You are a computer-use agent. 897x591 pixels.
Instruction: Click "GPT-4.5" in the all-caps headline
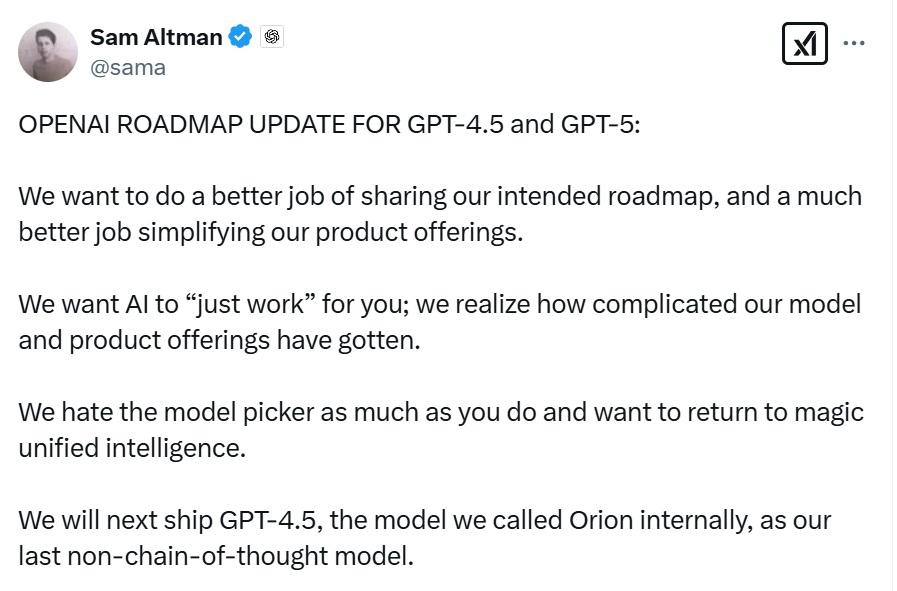coord(455,124)
